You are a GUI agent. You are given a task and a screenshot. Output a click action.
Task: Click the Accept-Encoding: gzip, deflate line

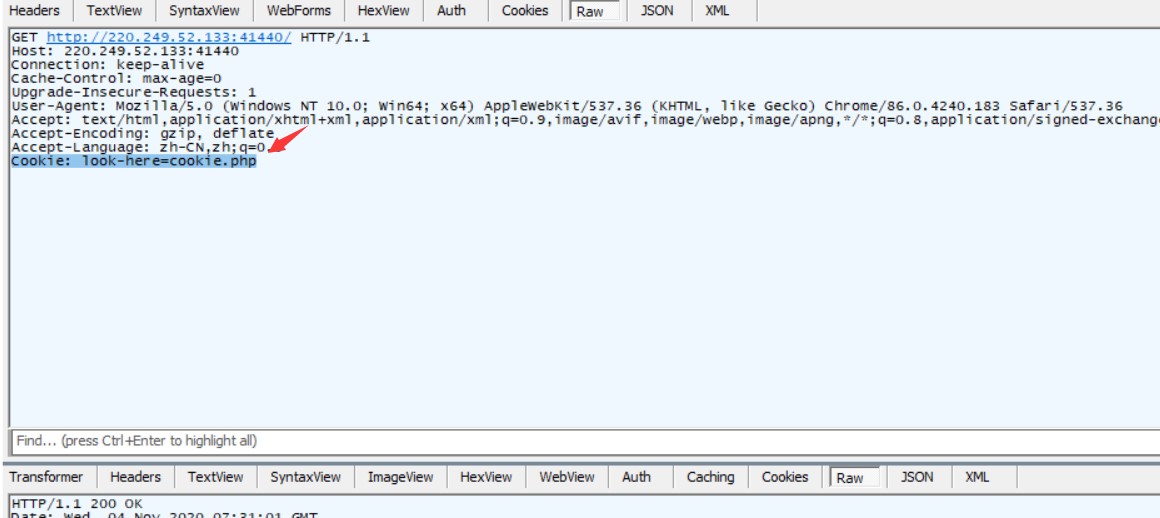pos(143,134)
